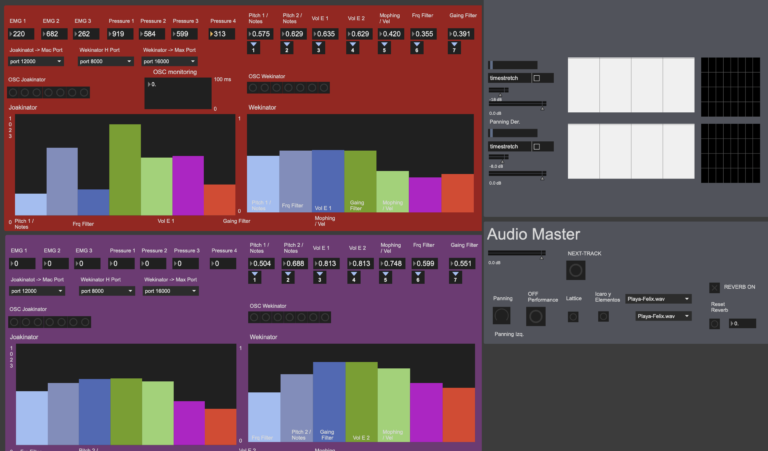Click the Pressure 4 number box showing 313
Screen dimensions: 768x451
(221, 34)
